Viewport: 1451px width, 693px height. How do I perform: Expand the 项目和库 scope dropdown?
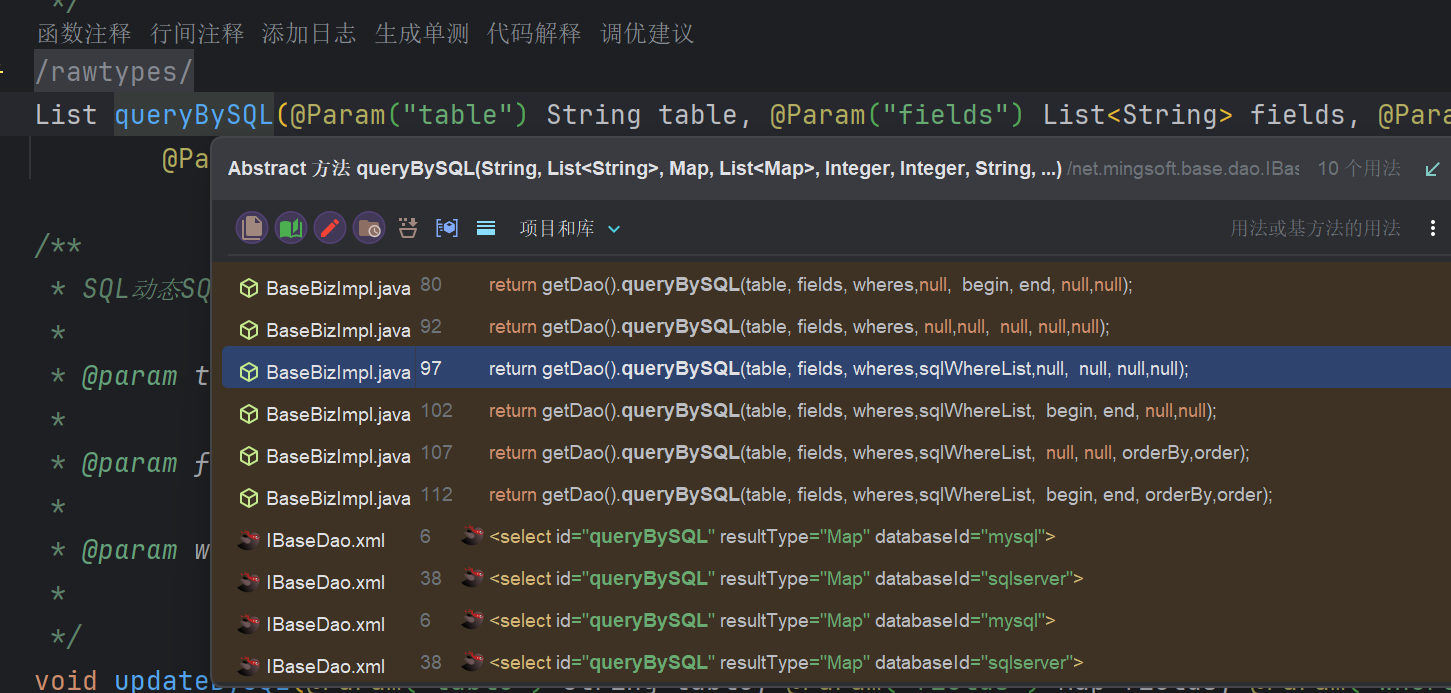[x=557, y=229]
